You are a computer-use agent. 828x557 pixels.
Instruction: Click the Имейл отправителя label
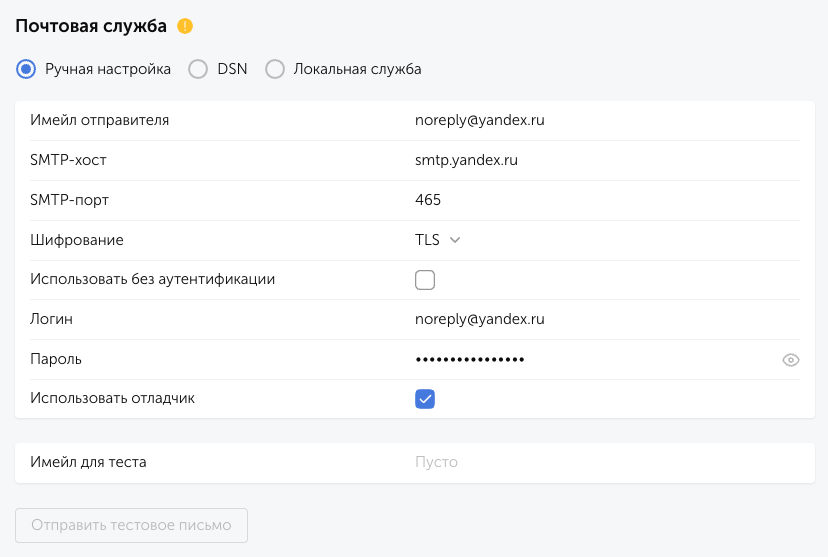pyautogui.click(x=99, y=120)
